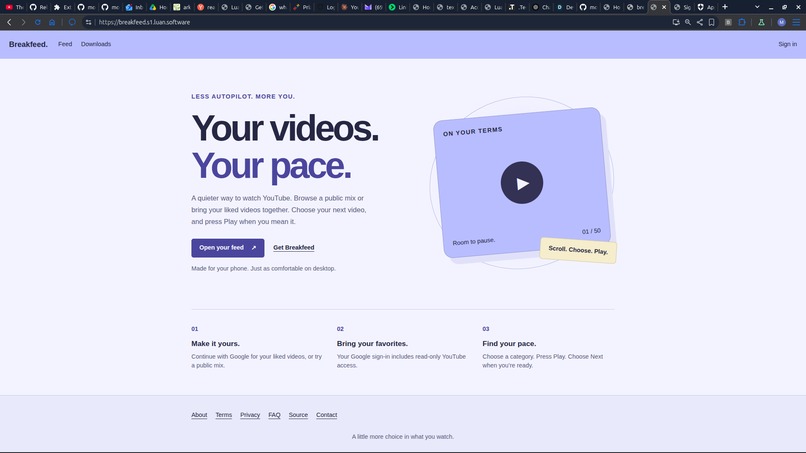The width and height of the screenshot is (806, 453).
Task: Go back with the browser back arrow
Action: pyautogui.click(x=9, y=22)
